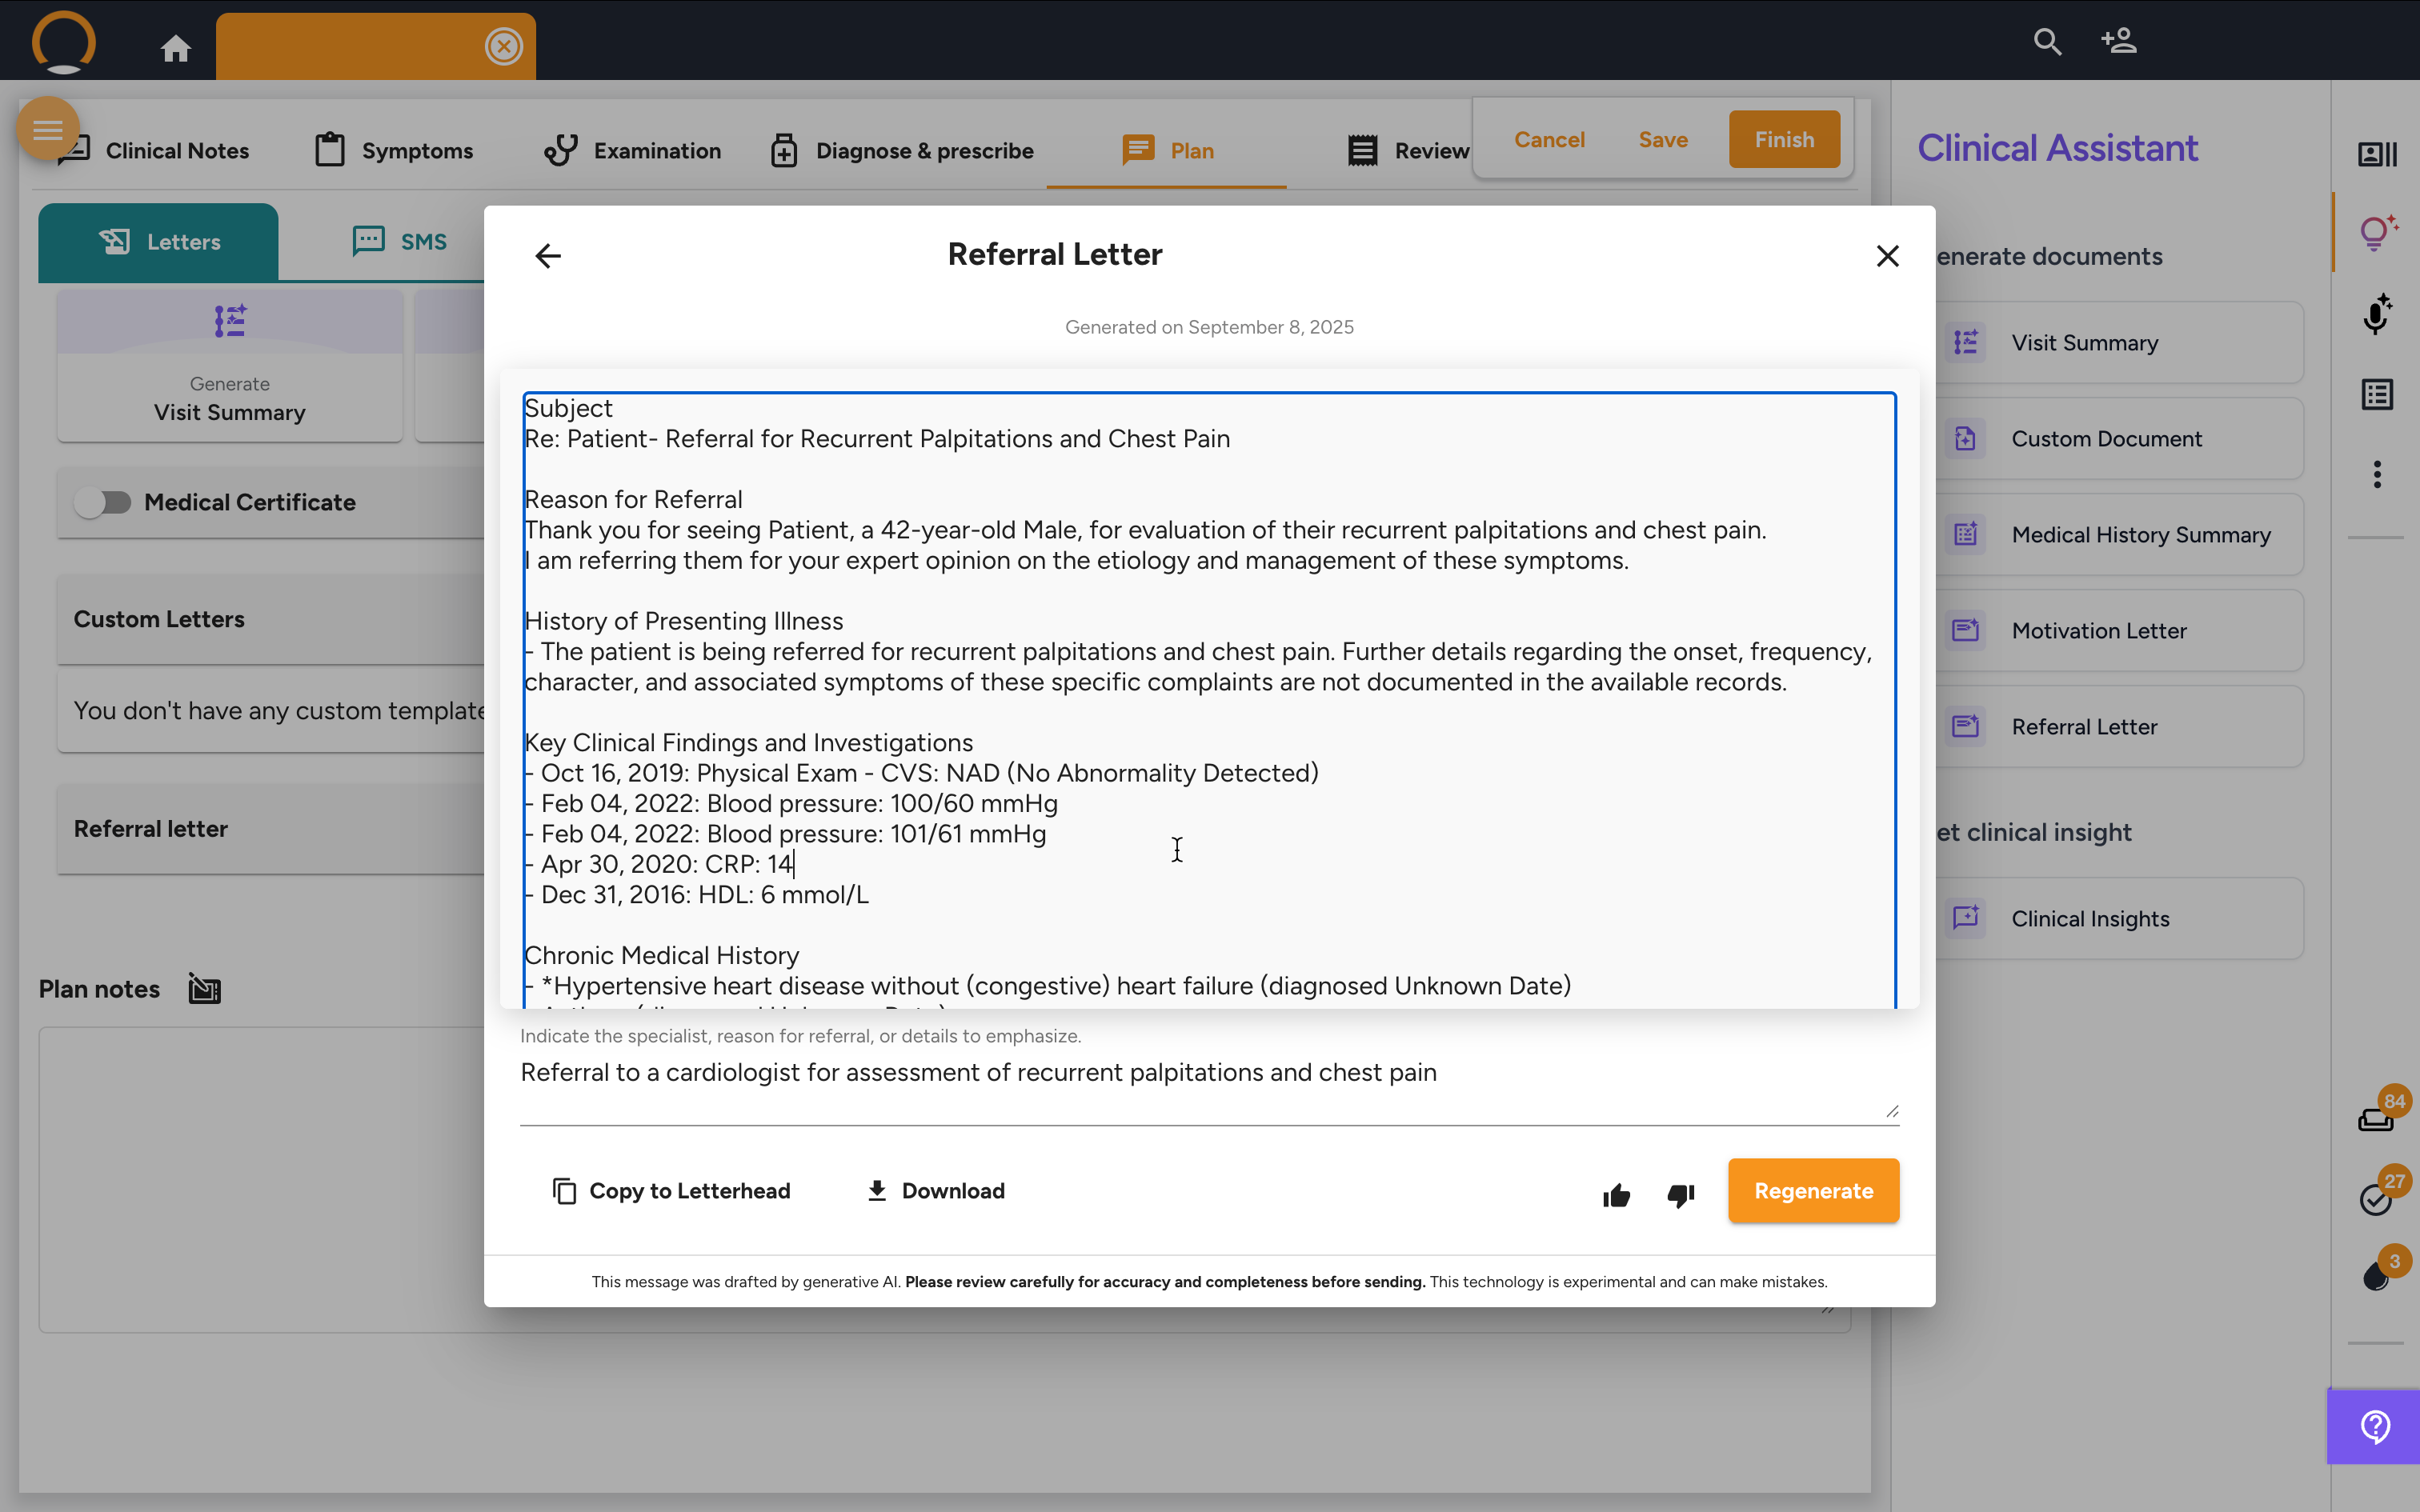Click the home icon
Screen dimensions: 2420x1512
pyautogui.click(x=176, y=48)
